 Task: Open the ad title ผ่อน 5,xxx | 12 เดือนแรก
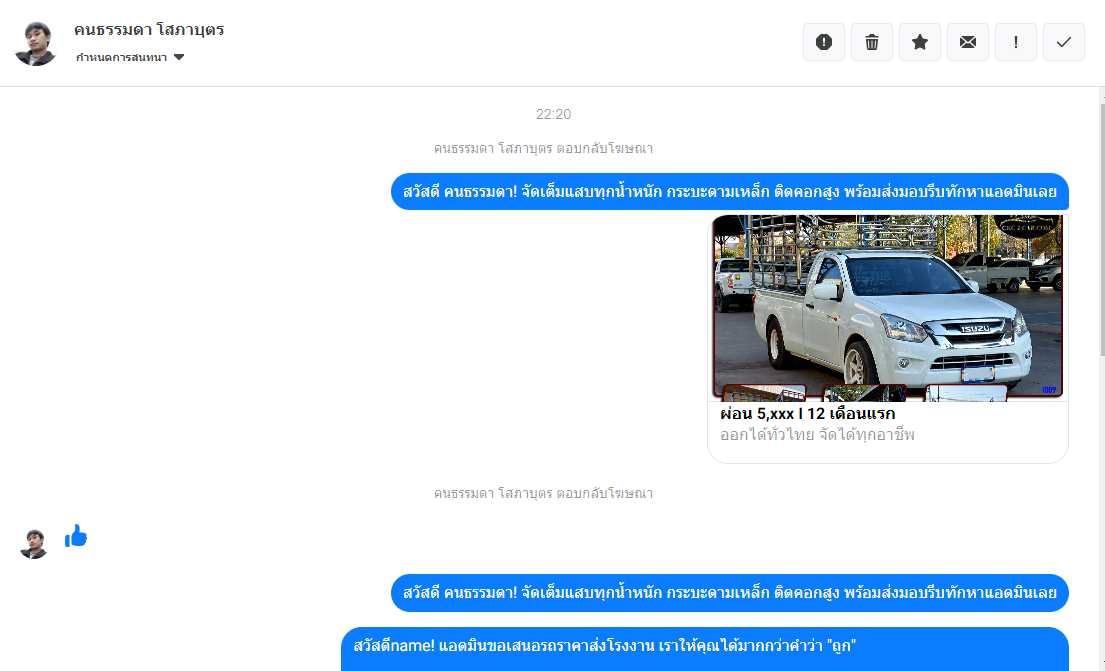tap(807, 414)
